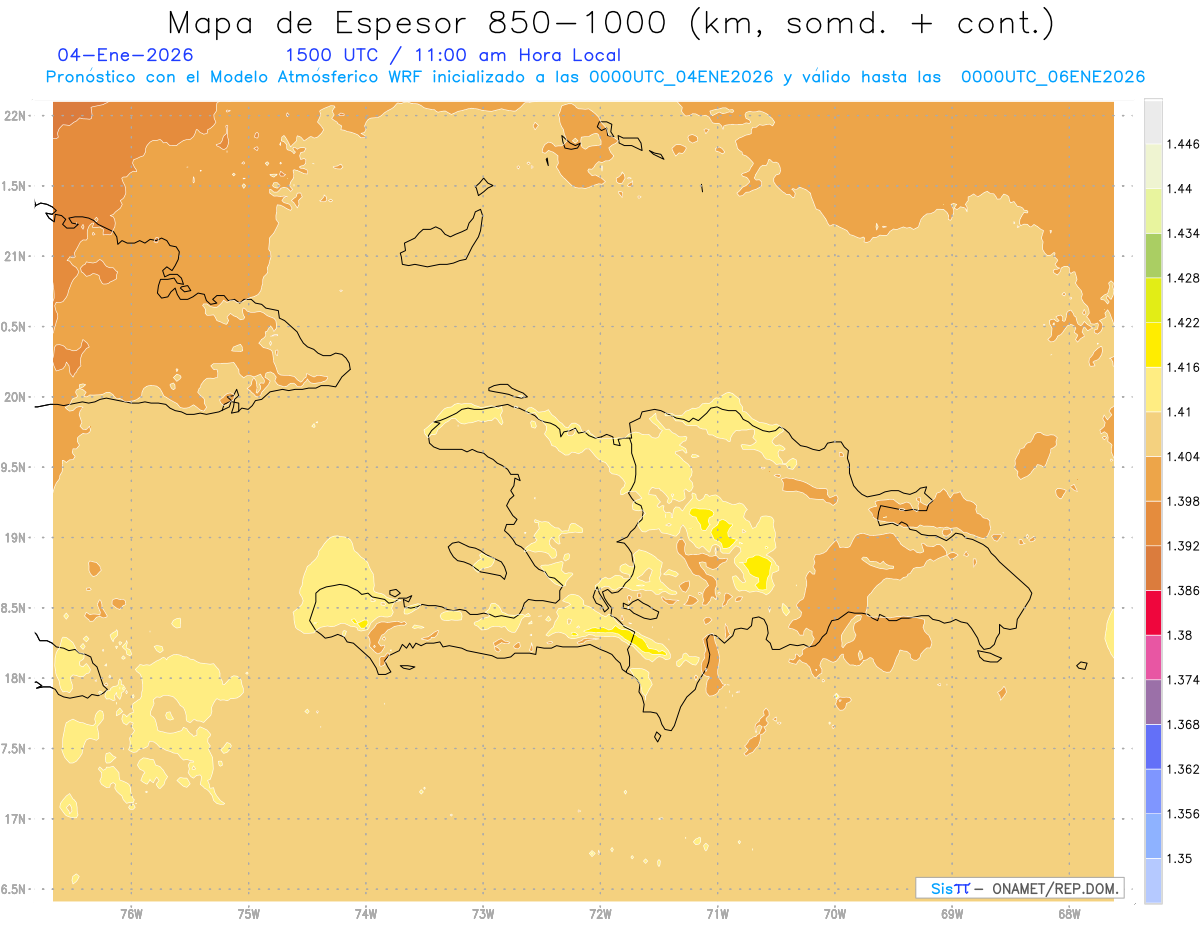Click the 22N latitude axis label

click(15, 116)
